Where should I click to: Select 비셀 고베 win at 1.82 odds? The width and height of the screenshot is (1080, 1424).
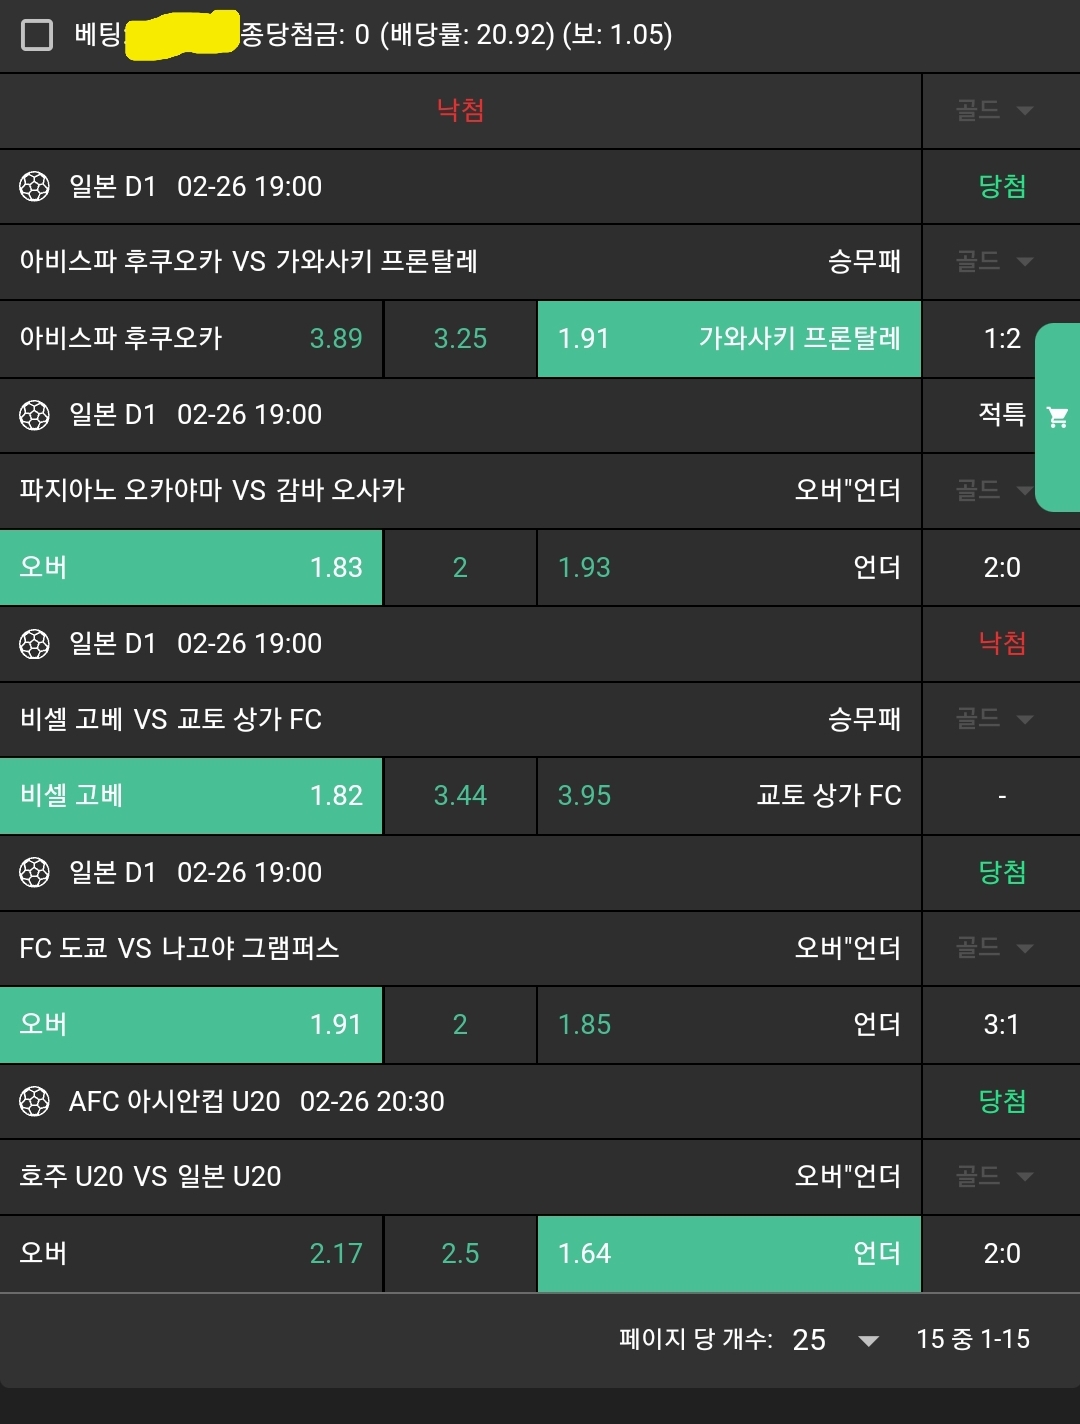pyautogui.click(x=191, y=796)
